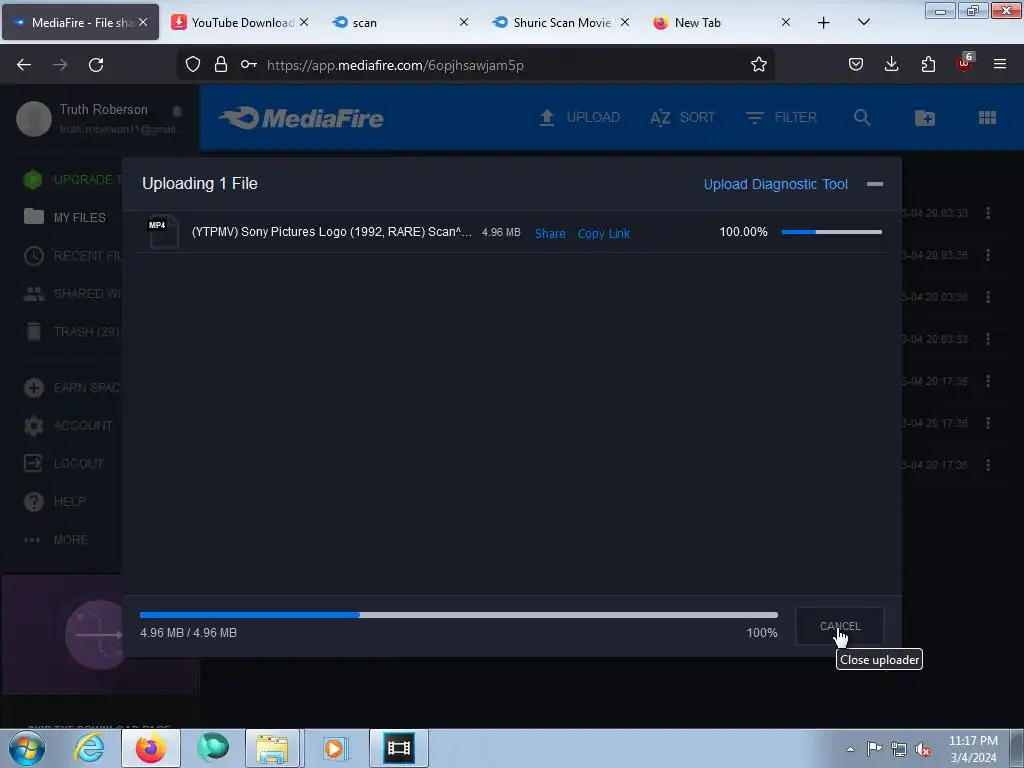
Task: Open the tracking protection shield icon
Action: (193, 65)
